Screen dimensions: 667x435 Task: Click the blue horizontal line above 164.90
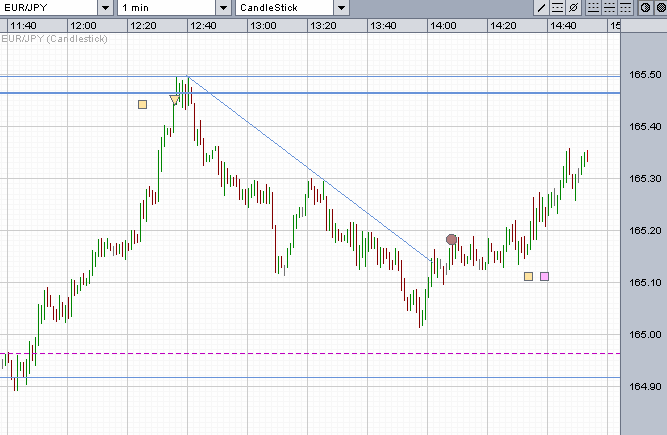click(x=310, y=377)
